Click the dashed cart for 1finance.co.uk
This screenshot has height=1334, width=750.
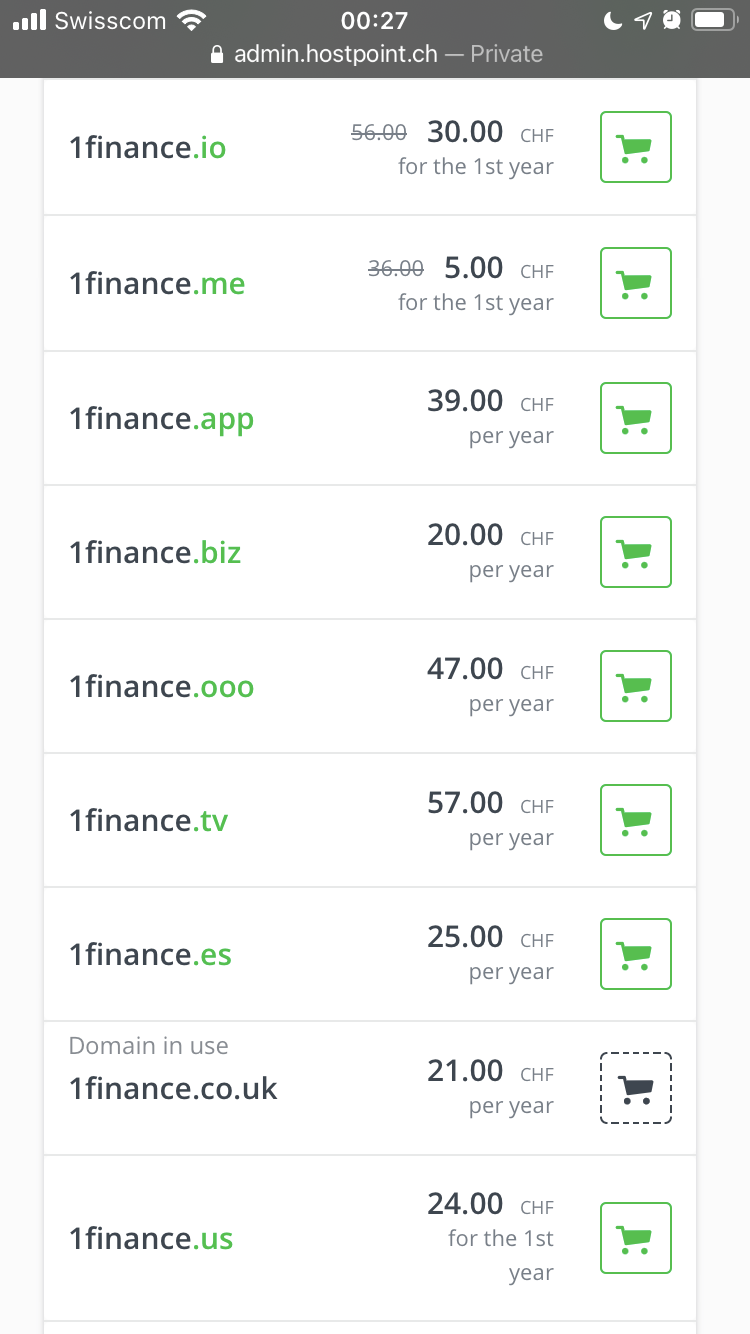(635, 1087)
